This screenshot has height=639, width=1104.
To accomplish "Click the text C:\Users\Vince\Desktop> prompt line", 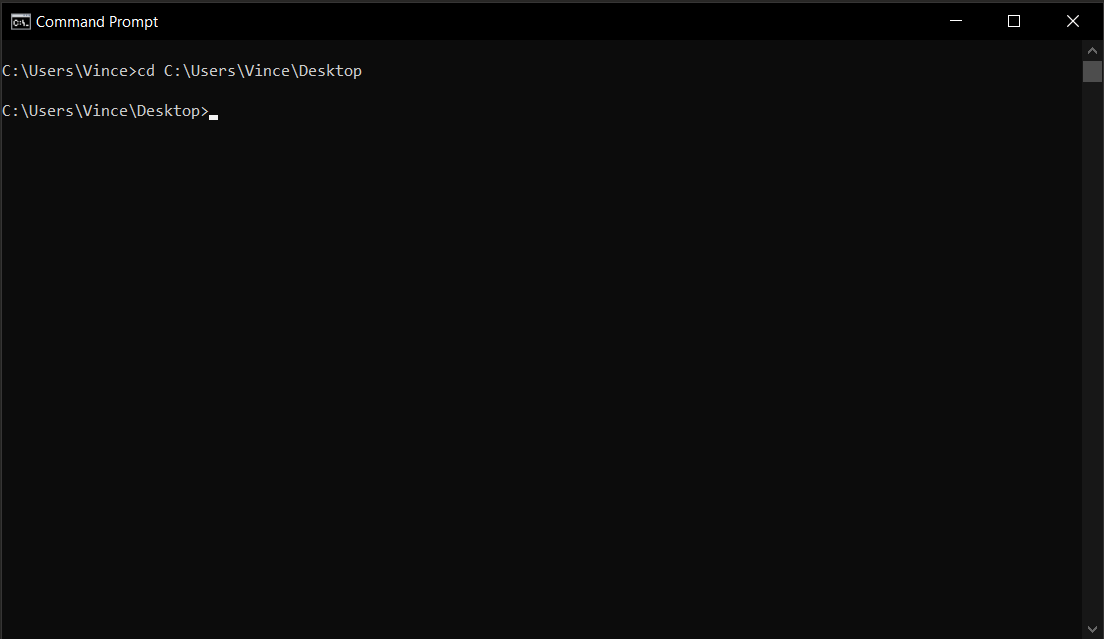I will tap(105, 110).
